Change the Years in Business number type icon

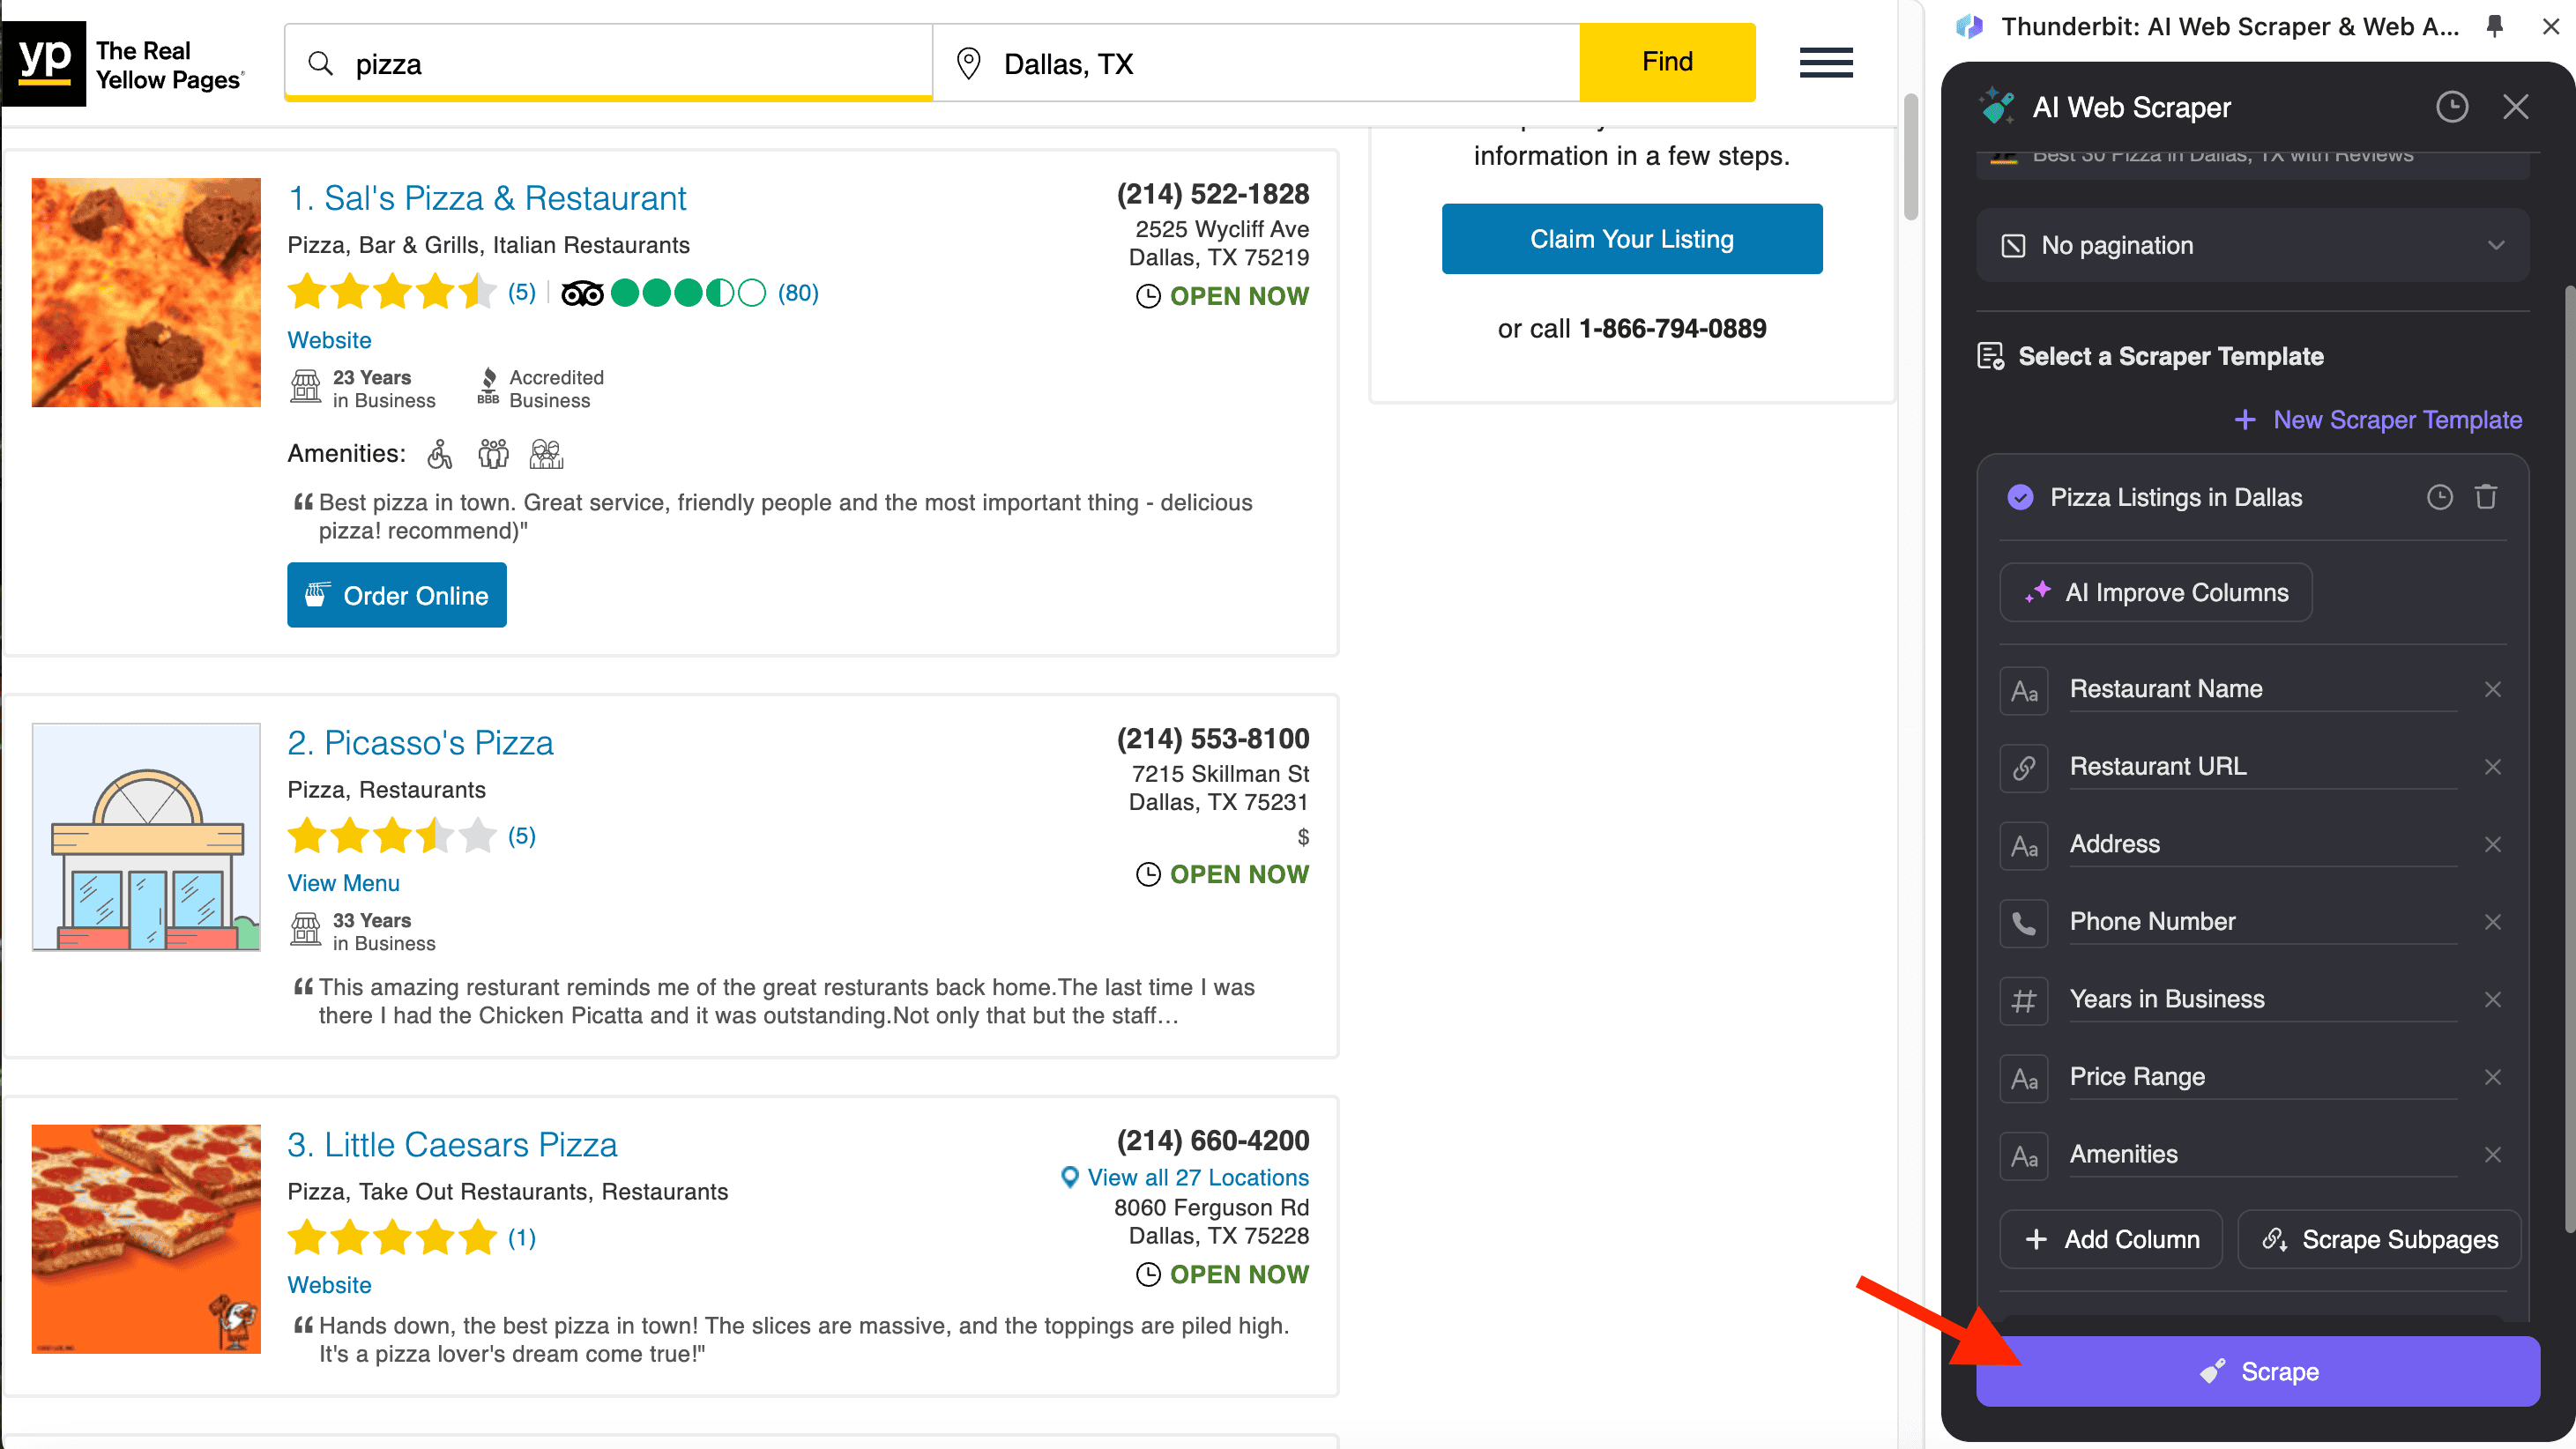coord(2023,1000)
